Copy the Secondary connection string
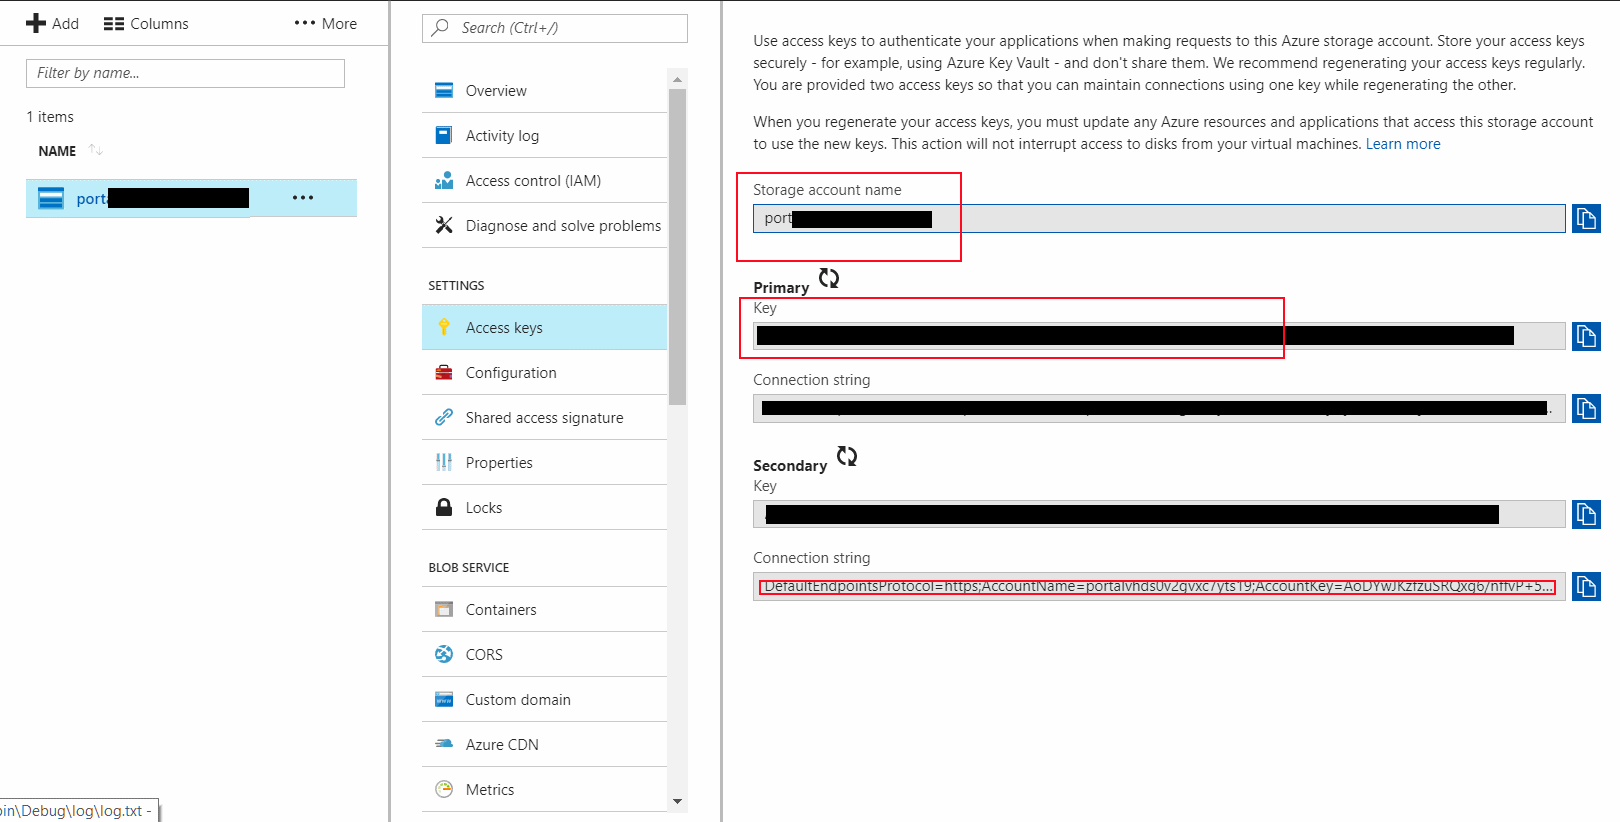This screenshot has height=822, width=1620. tap(1586, 586)
